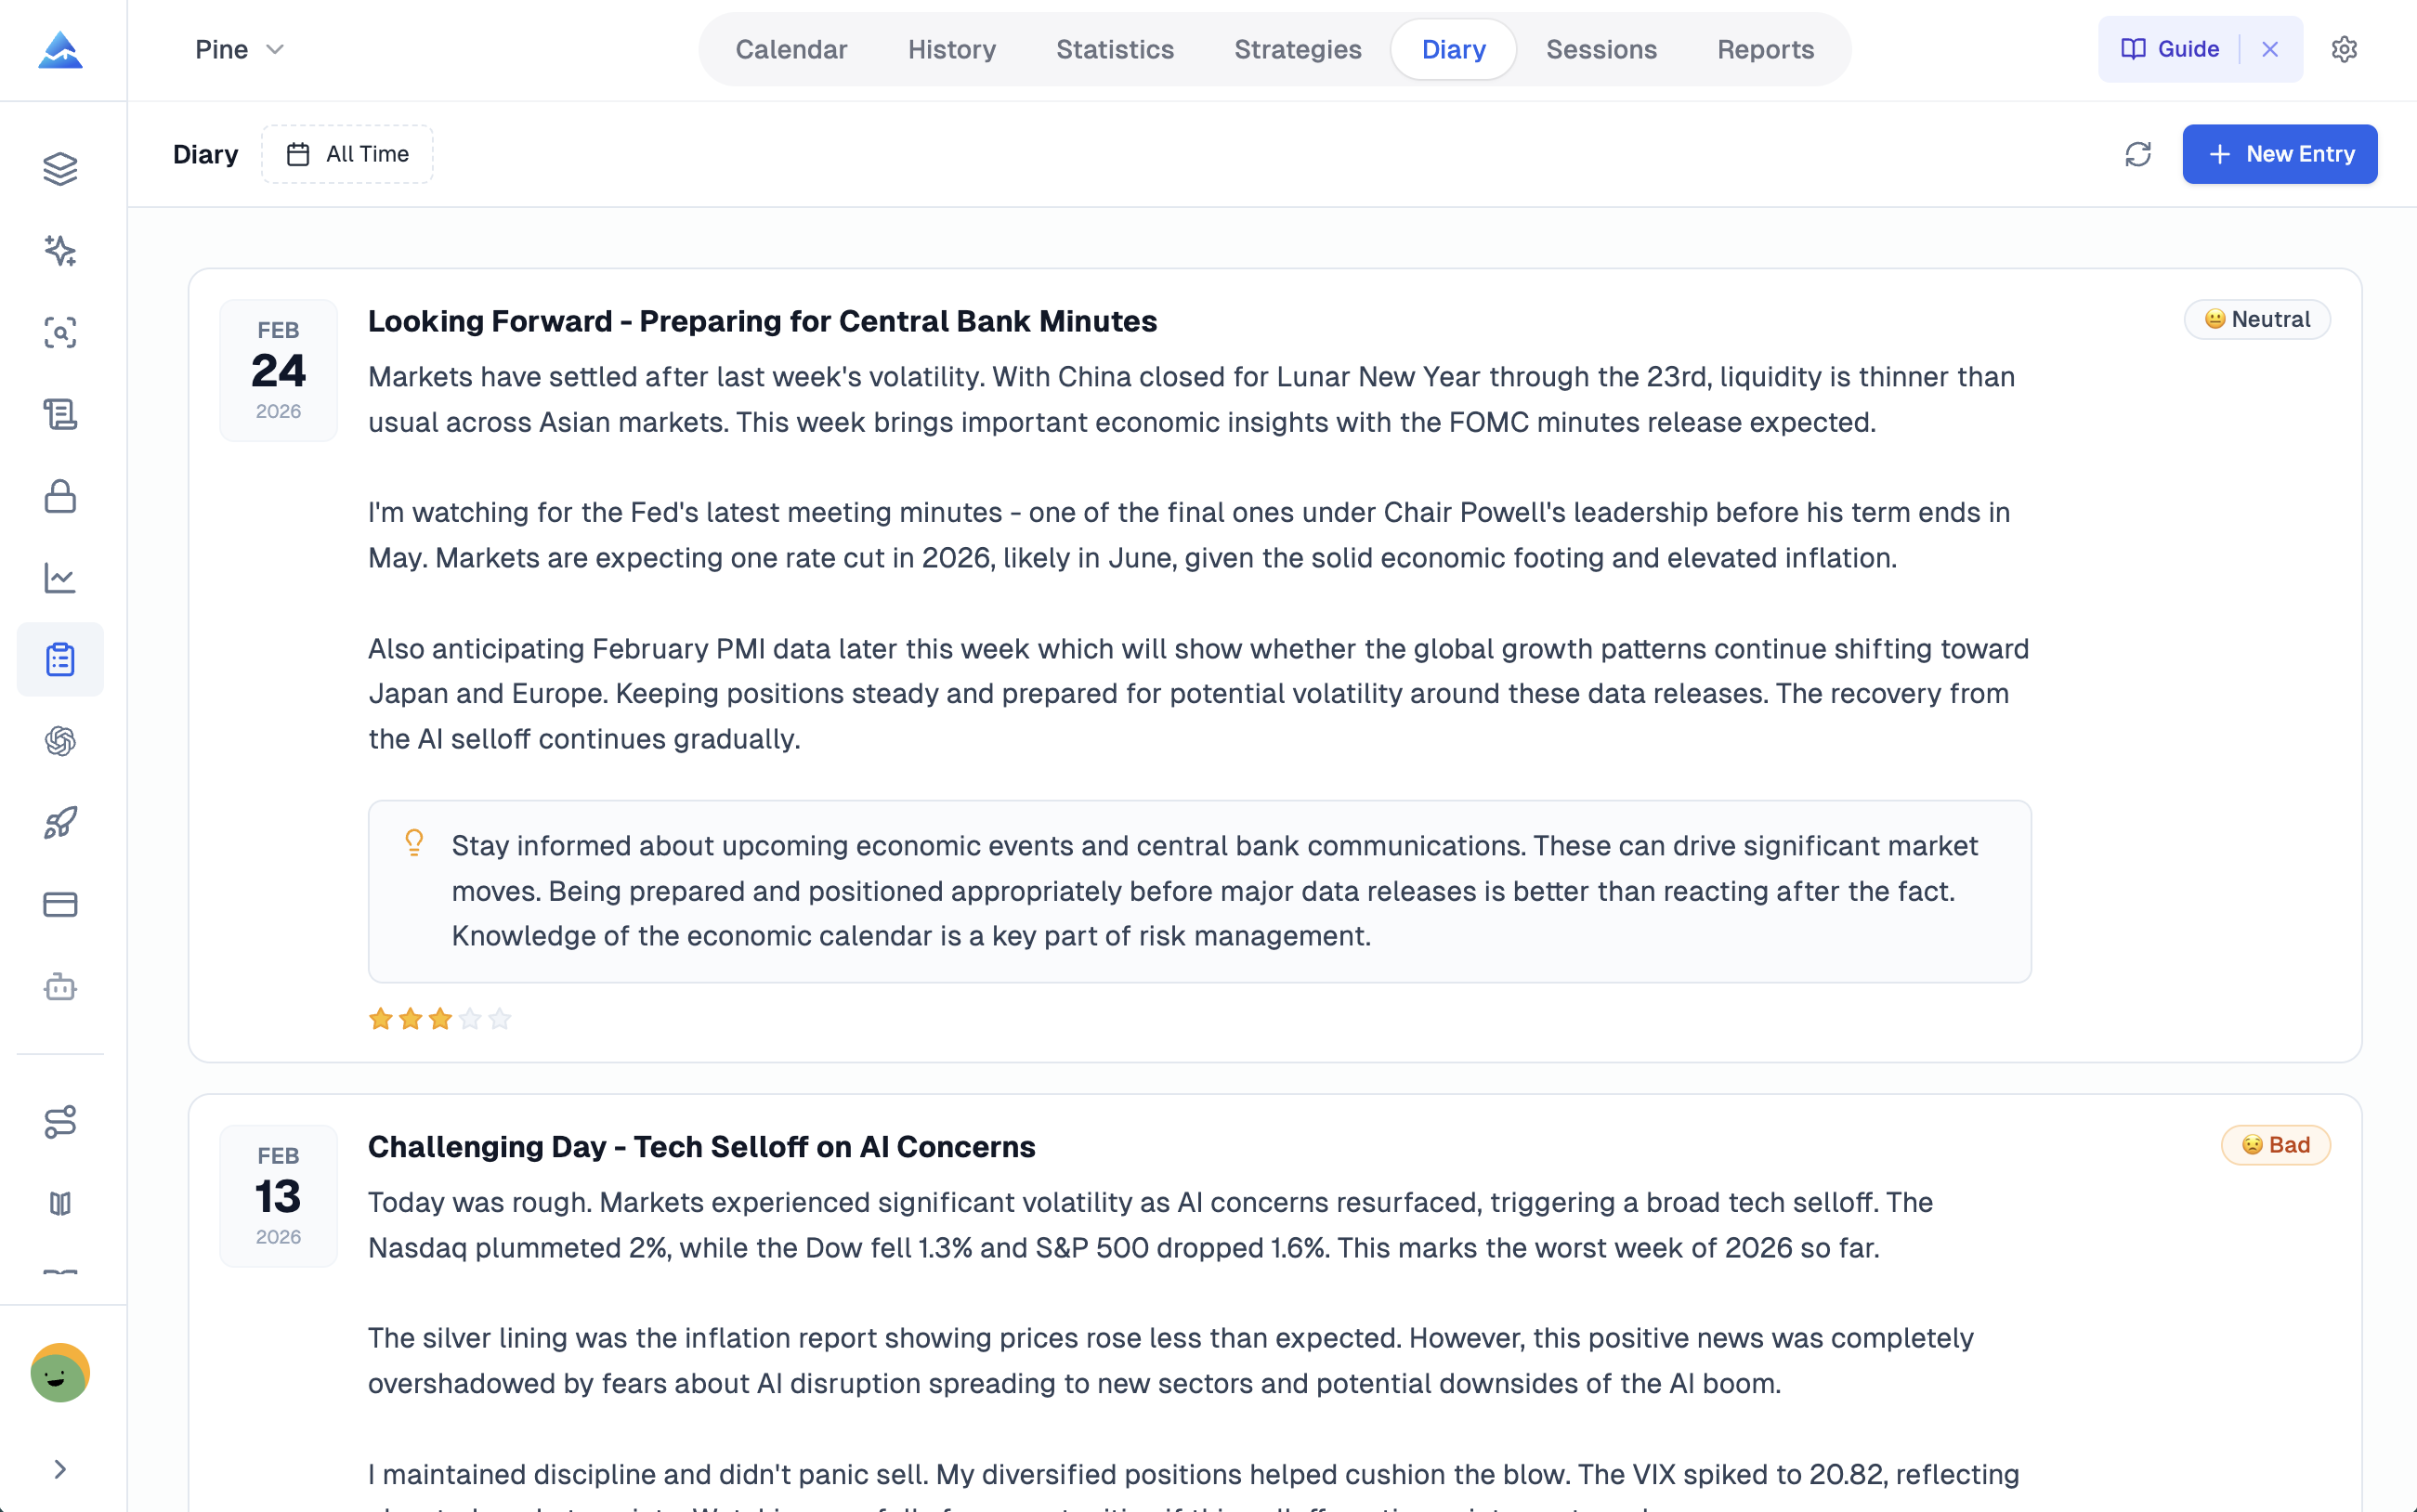Switch to the Calendar tab
The height and width of the screenshot is (1512, 2417).
[791, 49]
